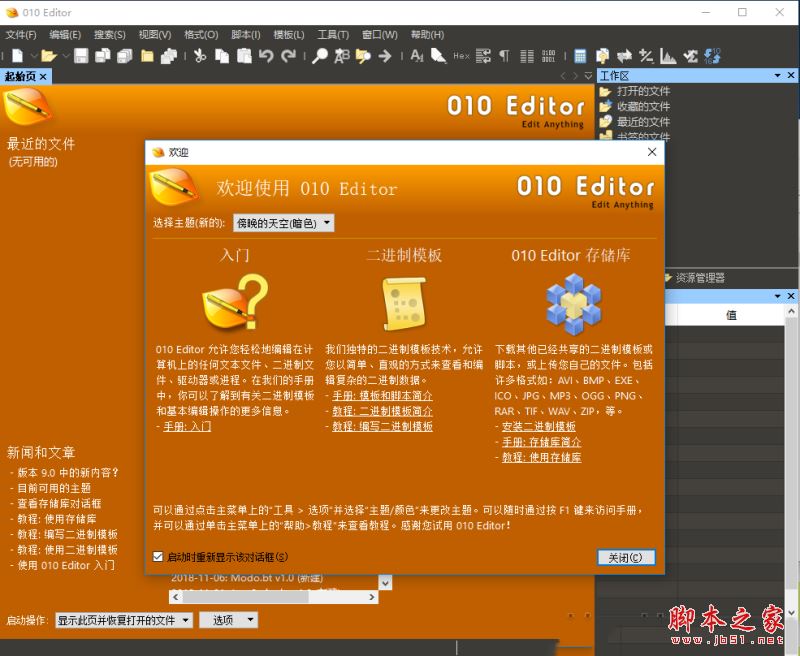
Task: Click the column lines view icon
Action: [x=527, y=55]
